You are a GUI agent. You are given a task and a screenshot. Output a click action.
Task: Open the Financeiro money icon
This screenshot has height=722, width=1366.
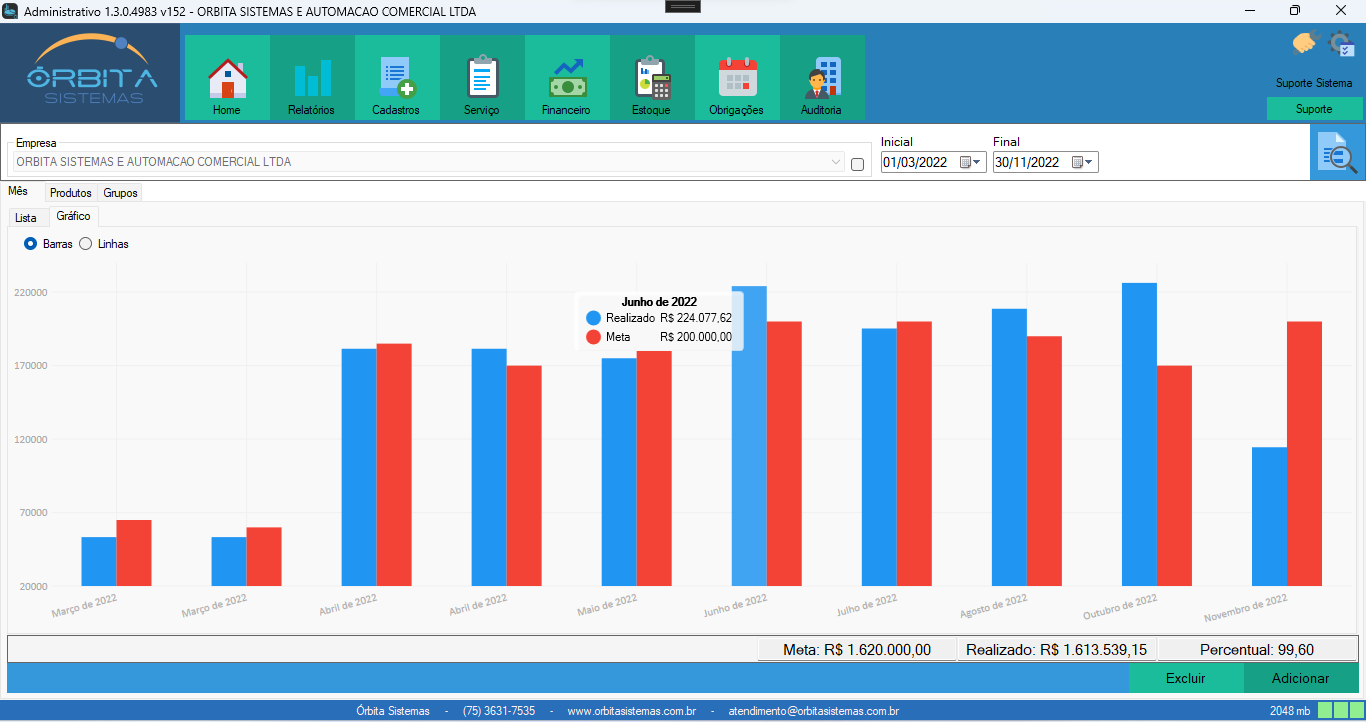(566, 78)
